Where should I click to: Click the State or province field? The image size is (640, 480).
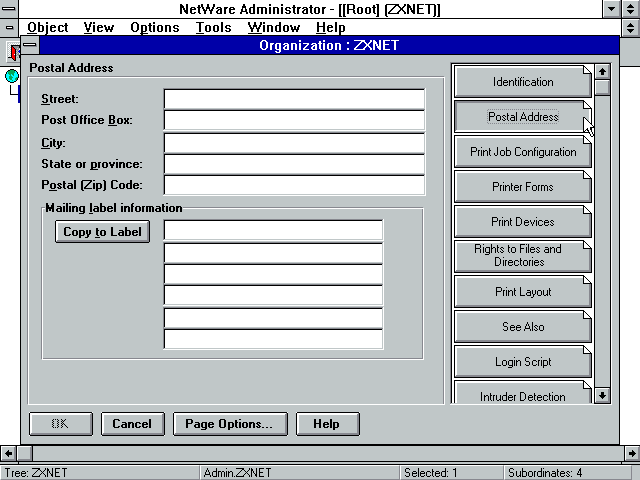point(294,164)
